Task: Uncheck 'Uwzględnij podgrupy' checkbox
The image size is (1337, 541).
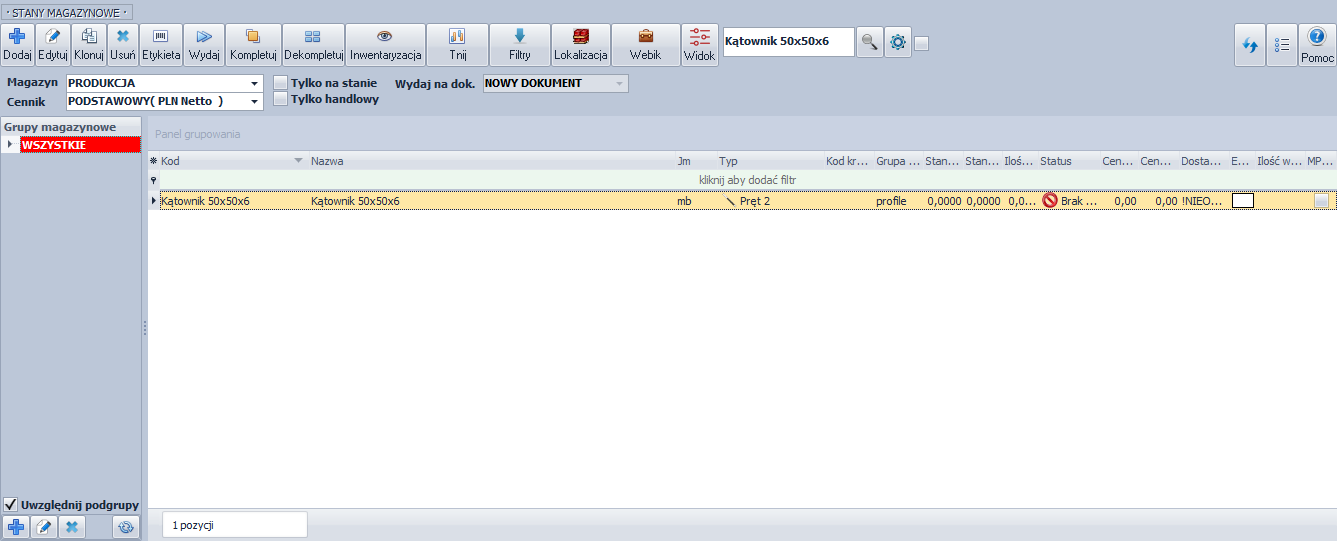Action: 11,505
